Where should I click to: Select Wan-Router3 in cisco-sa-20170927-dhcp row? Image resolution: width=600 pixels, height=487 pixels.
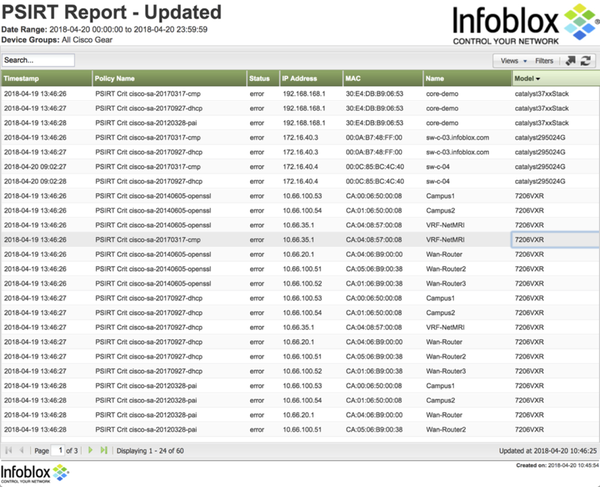446,371
